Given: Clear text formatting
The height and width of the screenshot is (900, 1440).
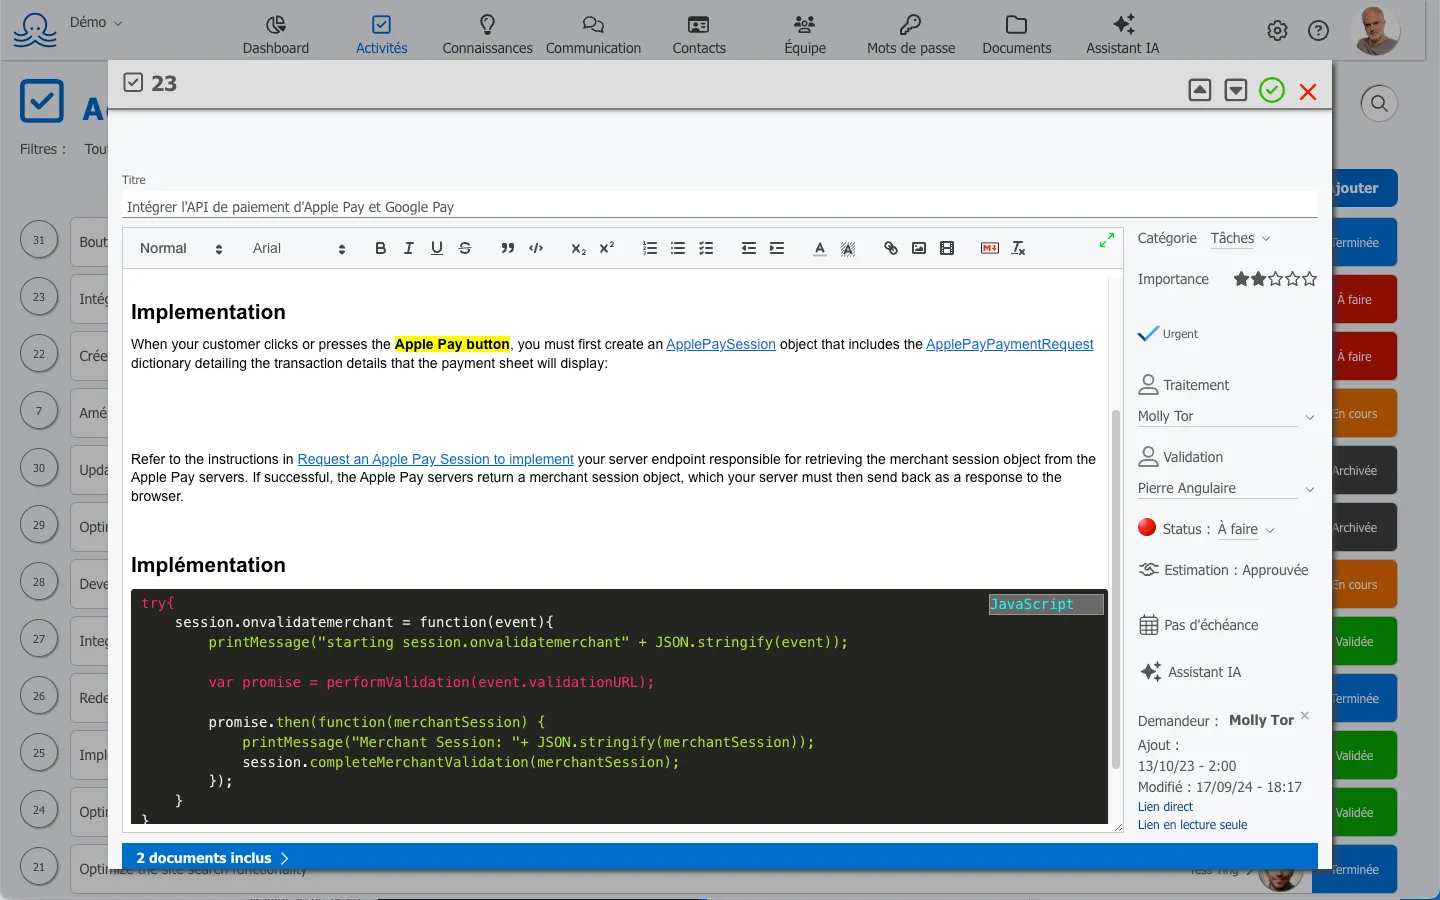Looking at the screenshot, I should 1018,248.
